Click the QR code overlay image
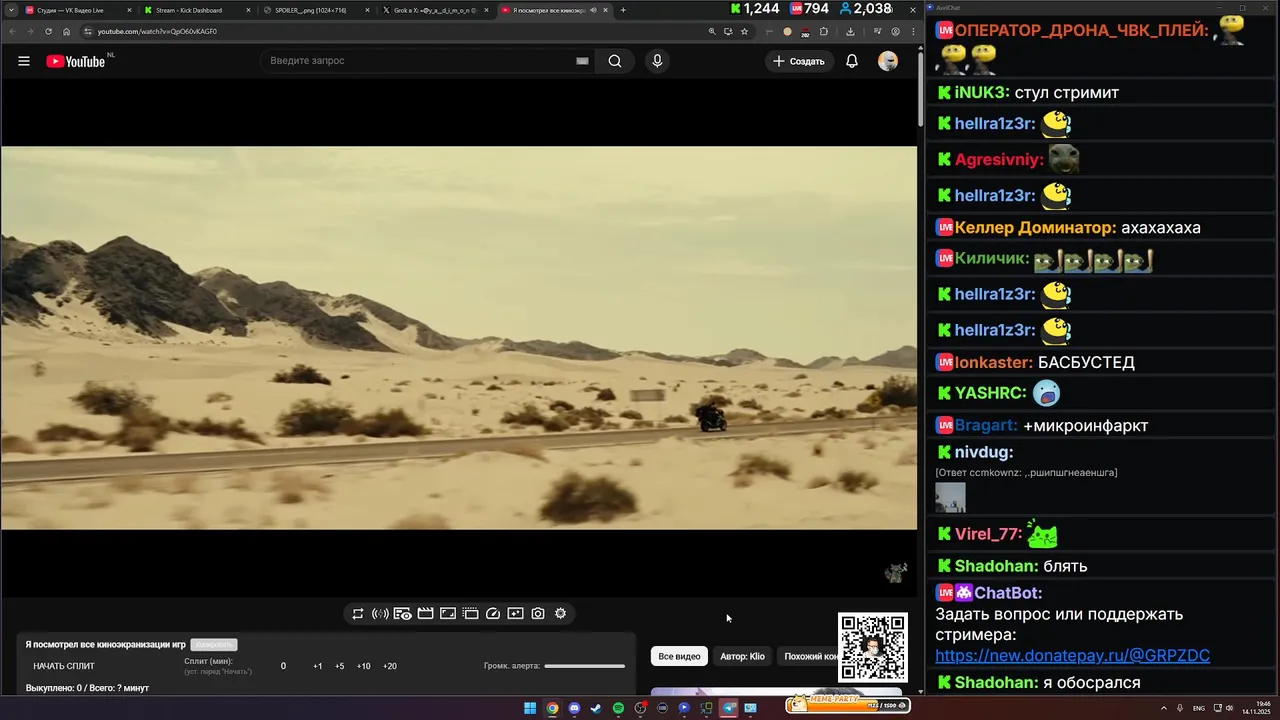The height and width of the screenshot is (720, 1280). (873, 648)
